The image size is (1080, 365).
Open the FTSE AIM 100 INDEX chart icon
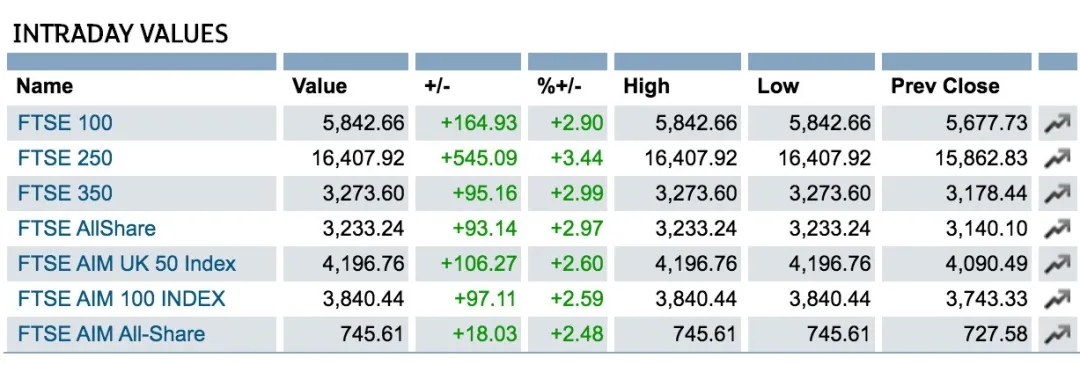(1057, 300)
